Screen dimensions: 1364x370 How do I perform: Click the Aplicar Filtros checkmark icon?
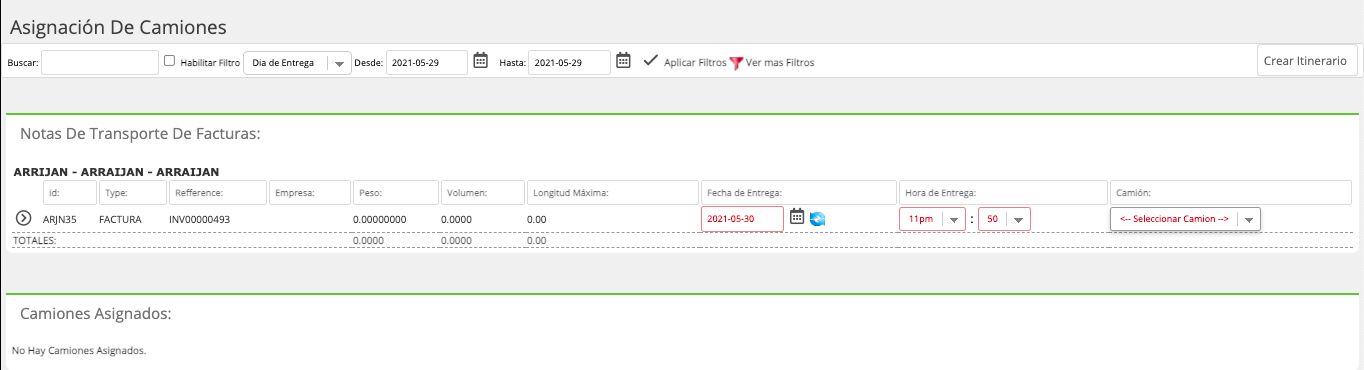coord(650,60)
